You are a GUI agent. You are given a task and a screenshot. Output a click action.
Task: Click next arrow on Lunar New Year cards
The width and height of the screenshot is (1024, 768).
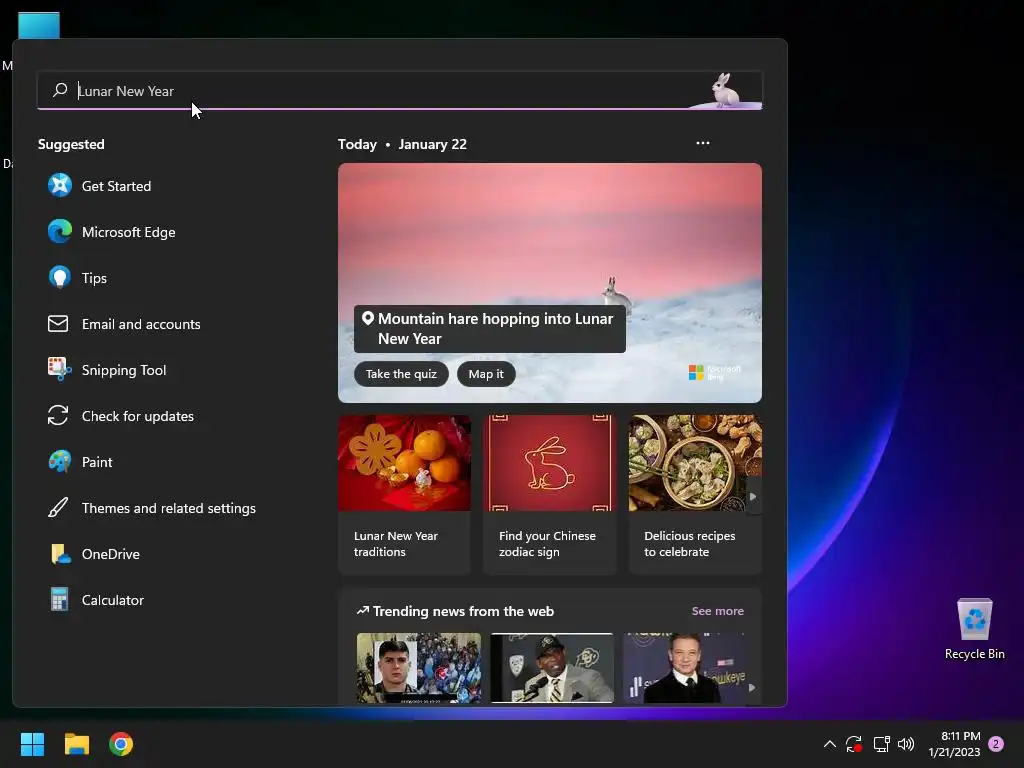point(753,497)
